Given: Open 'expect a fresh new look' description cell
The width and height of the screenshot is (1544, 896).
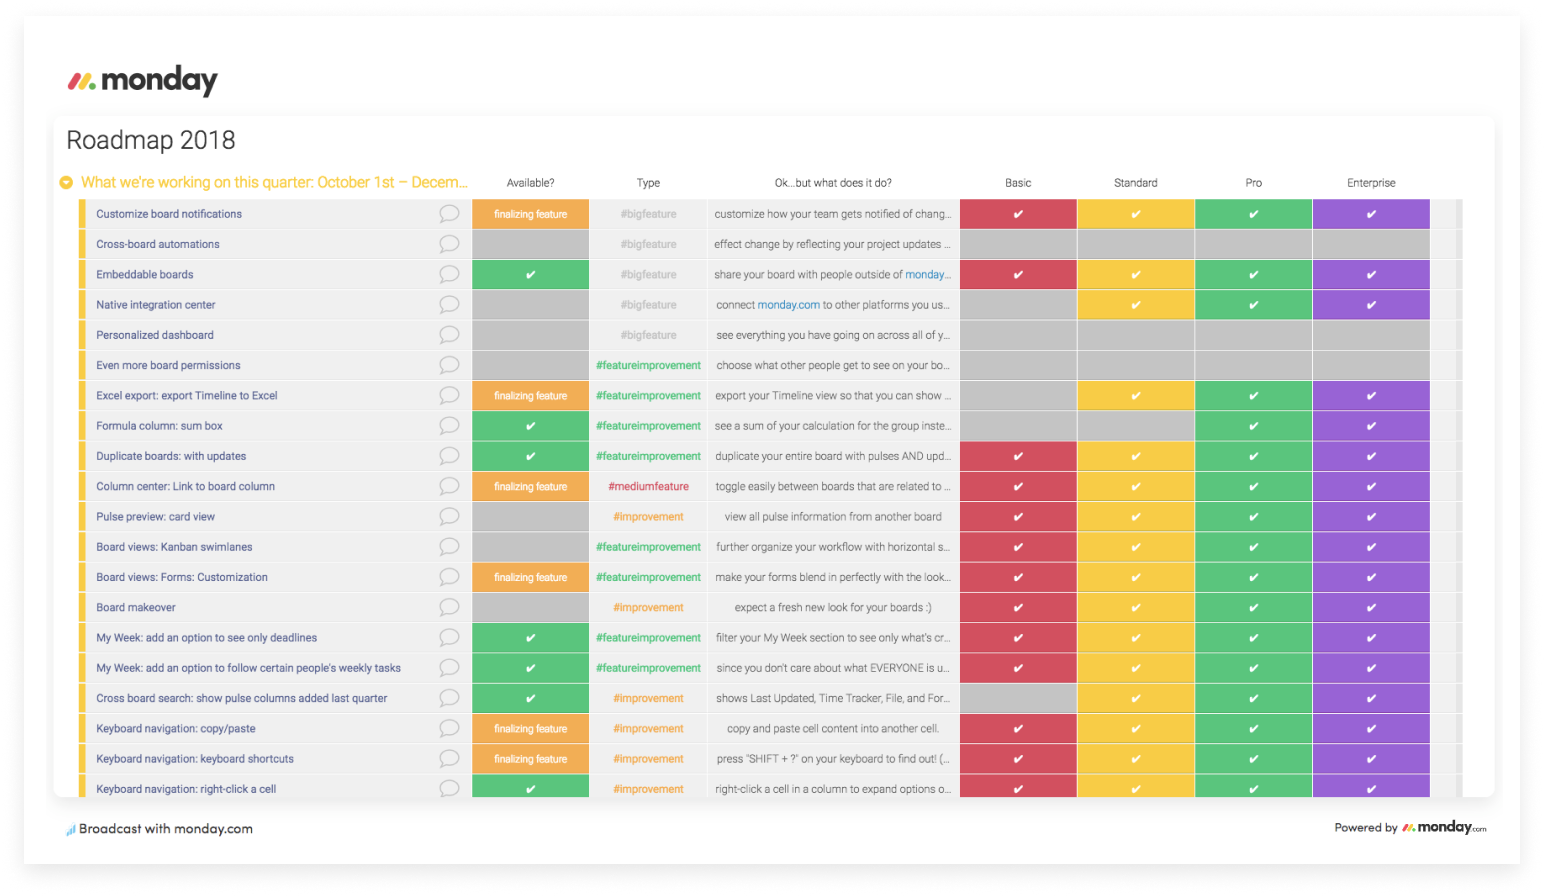Looking at the screenshot, I should pyautogui.click(x=833, y=608).
